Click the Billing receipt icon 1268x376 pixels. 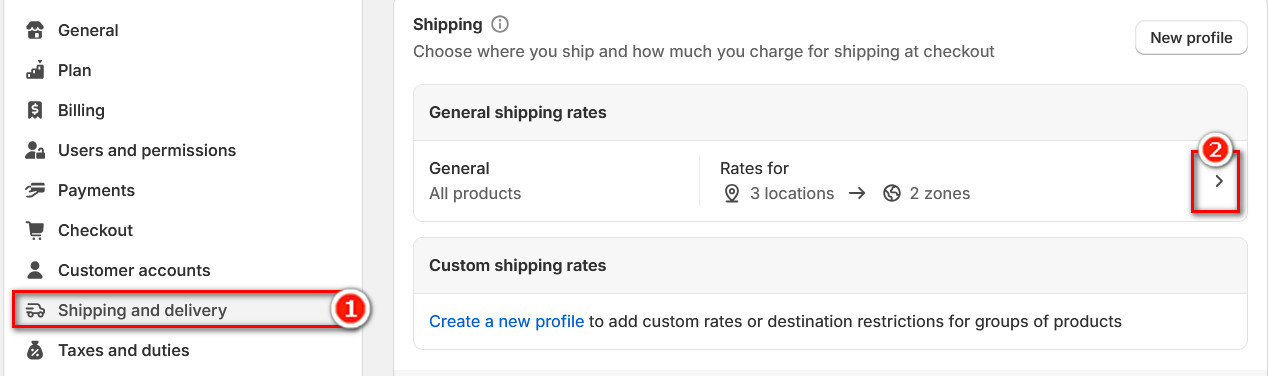(x=36, y=110)
